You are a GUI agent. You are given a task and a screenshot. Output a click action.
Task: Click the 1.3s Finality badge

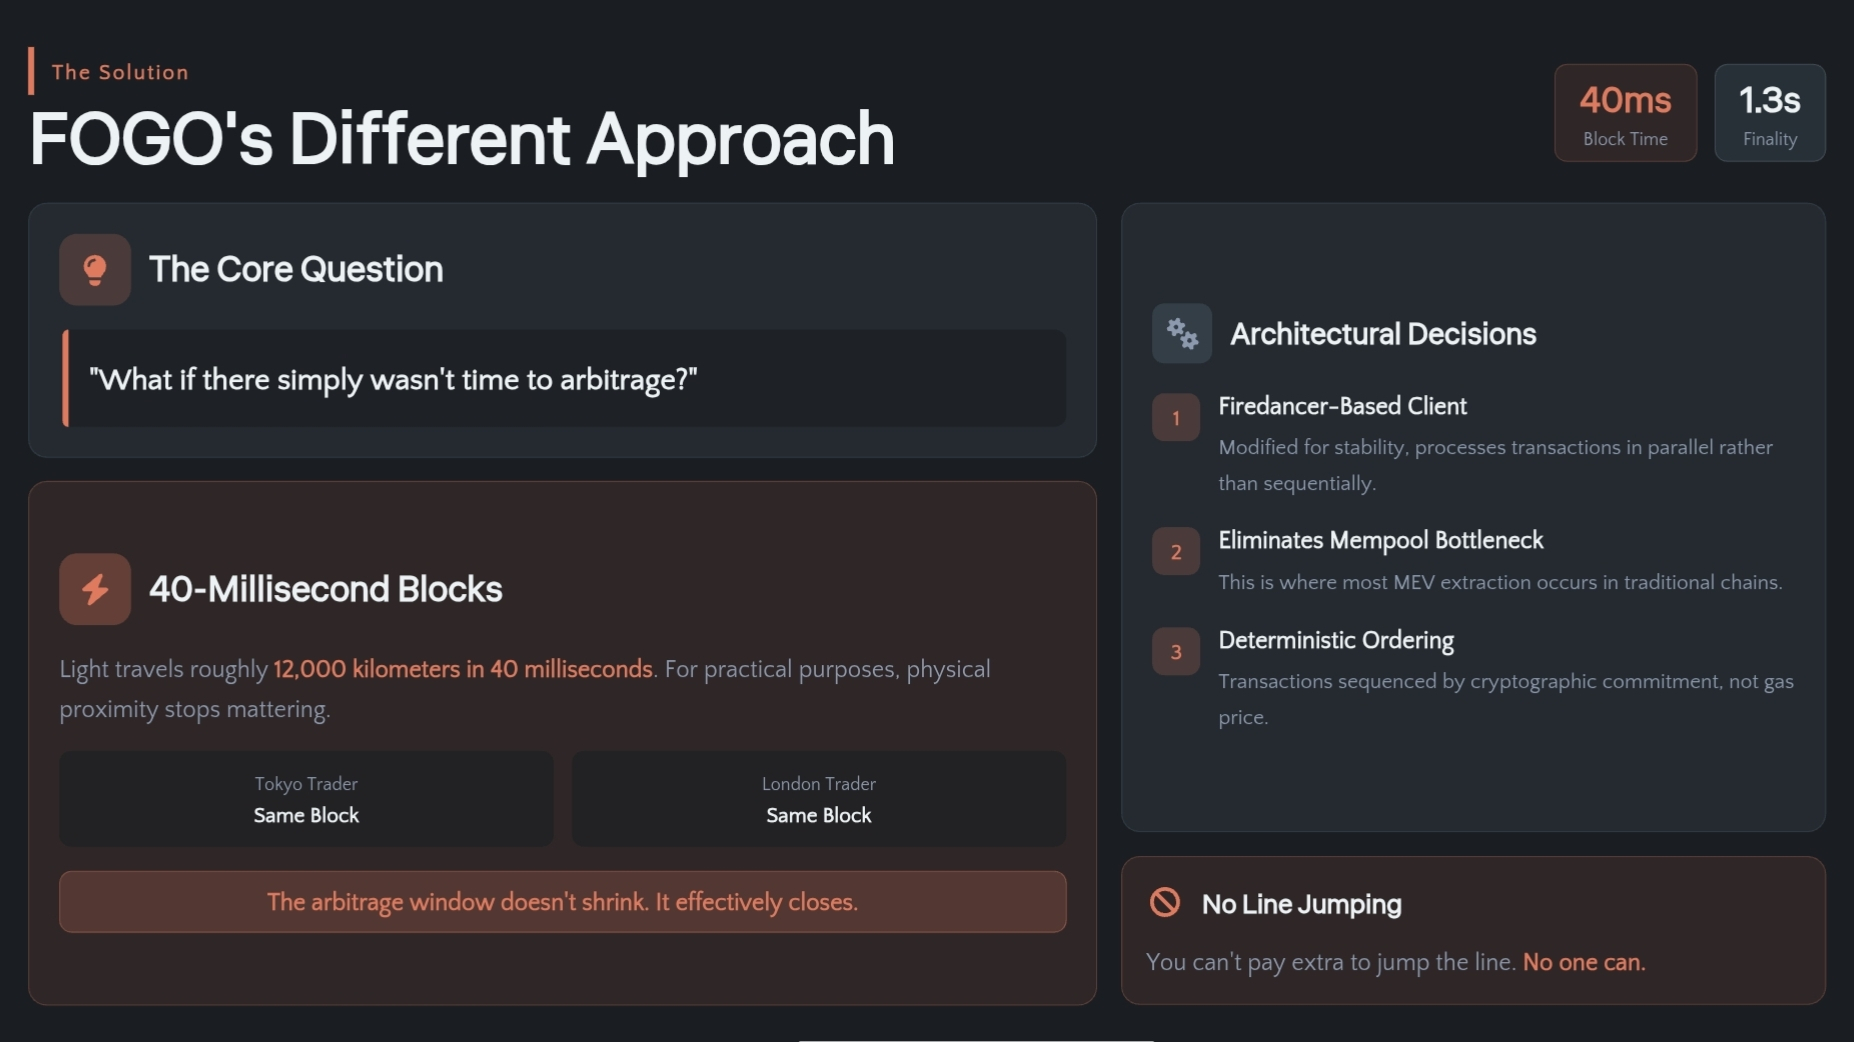pyautogui.click(x=1769, y=113)
